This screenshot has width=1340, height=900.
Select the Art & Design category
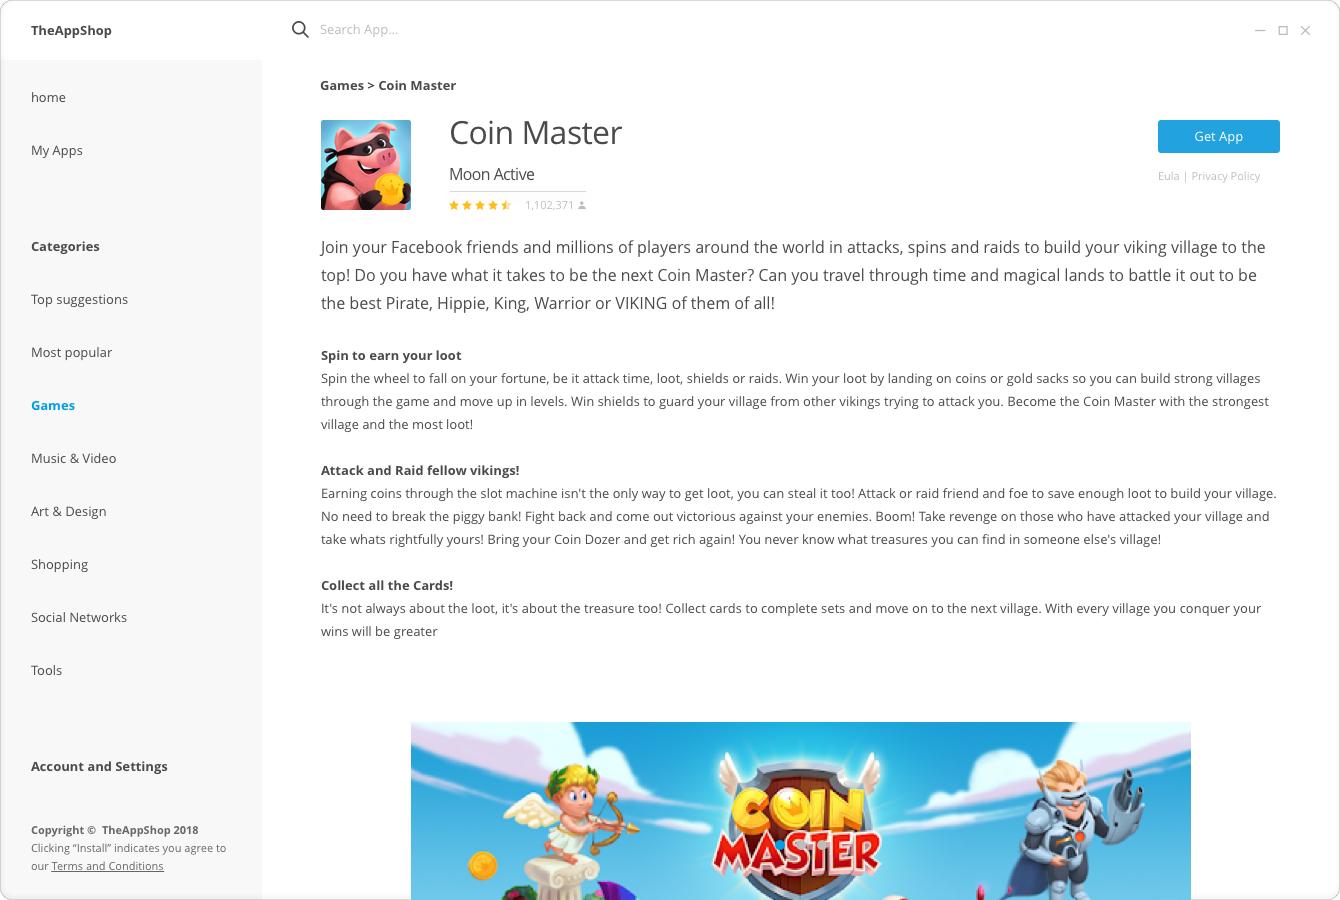(69, 511)
